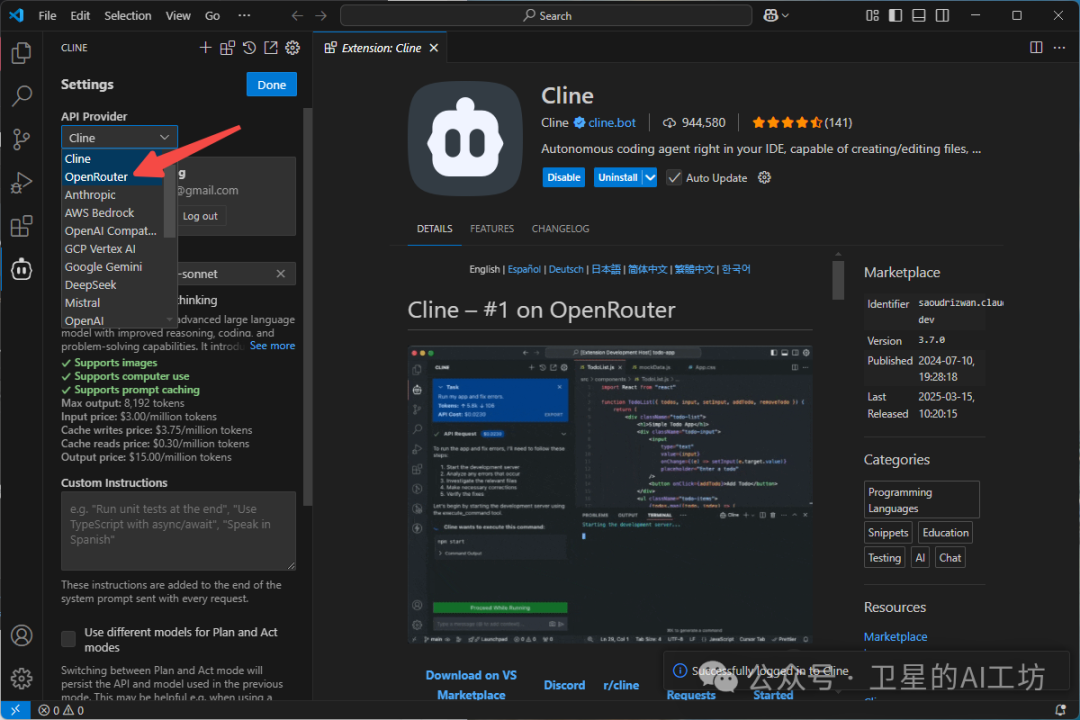The height and width of the screenshot is (720, 1080).
Task: Start a new Cline task with plus icon
Action: [x=205, y=47]
